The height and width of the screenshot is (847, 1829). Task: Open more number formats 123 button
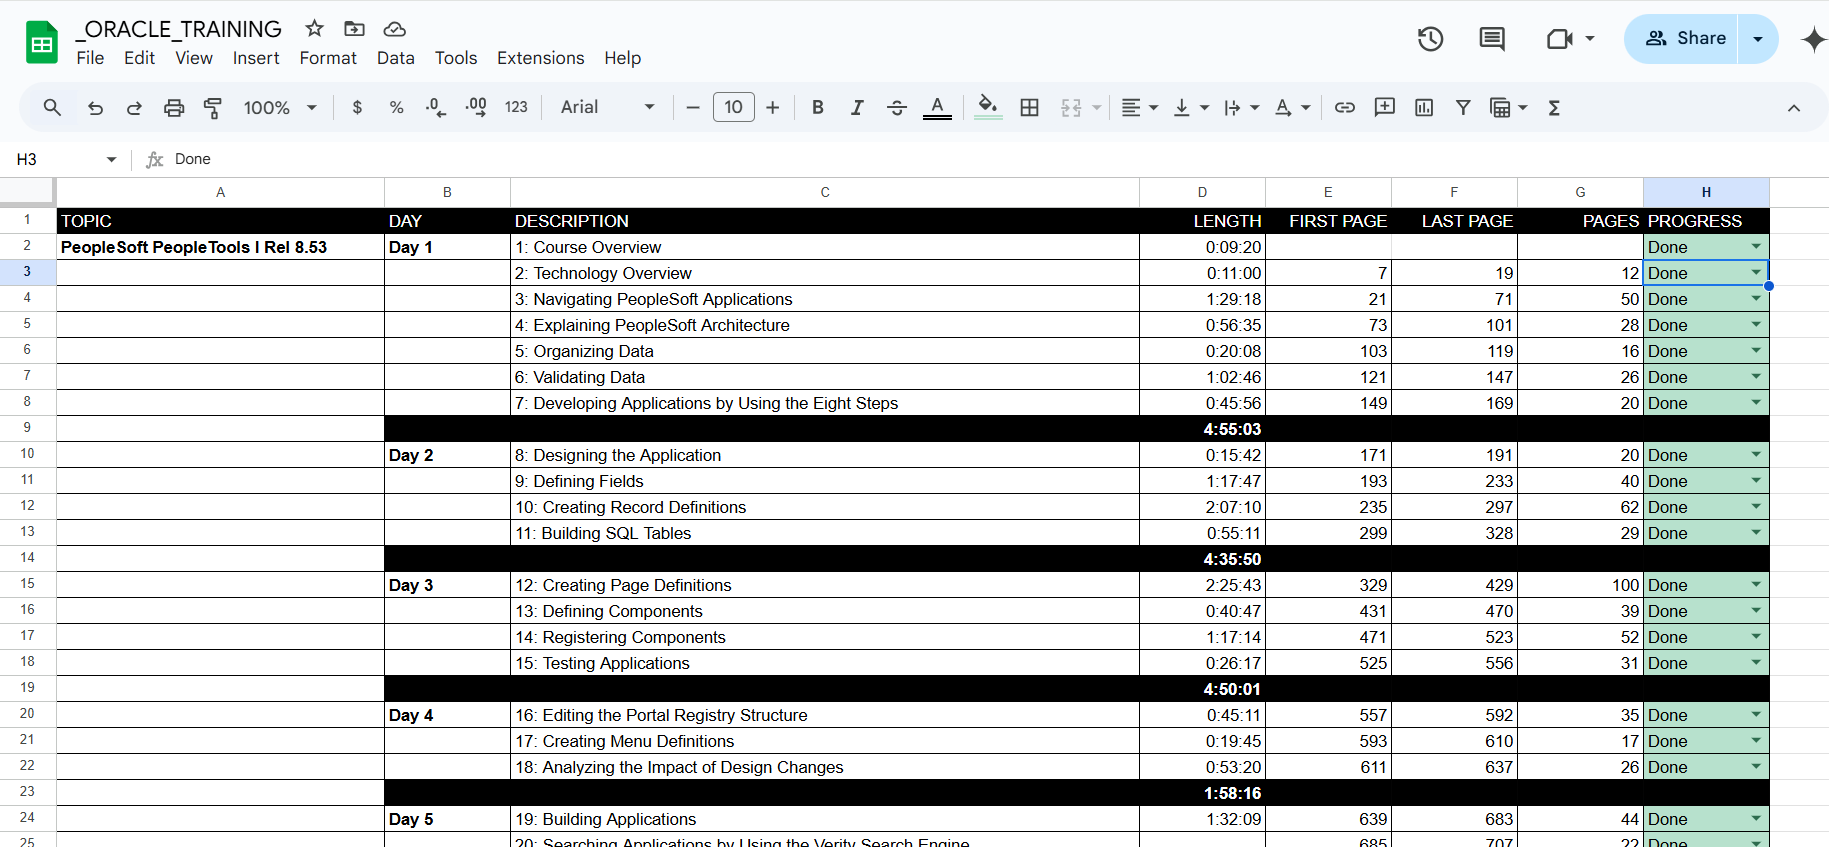[516, 107]
